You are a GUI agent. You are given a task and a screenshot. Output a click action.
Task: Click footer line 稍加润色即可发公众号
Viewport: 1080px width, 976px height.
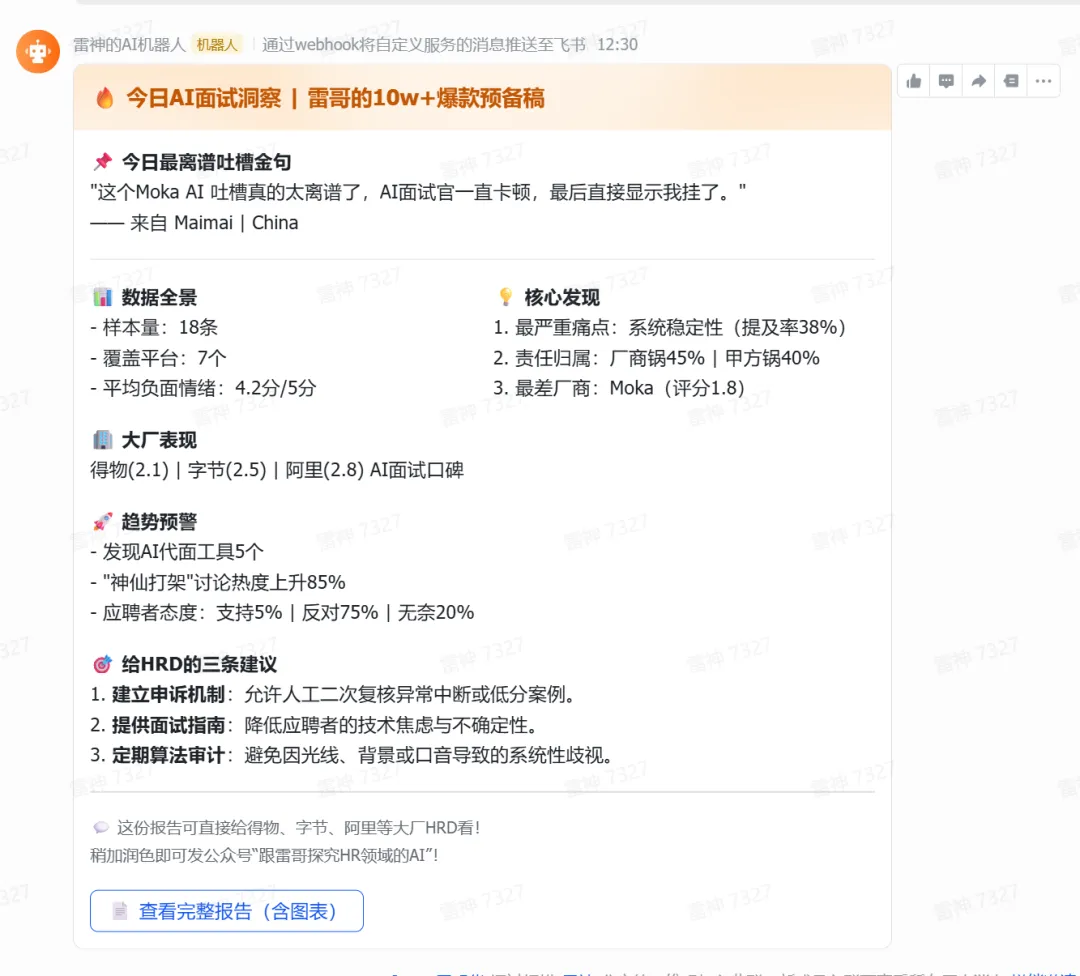click(264, 855)
